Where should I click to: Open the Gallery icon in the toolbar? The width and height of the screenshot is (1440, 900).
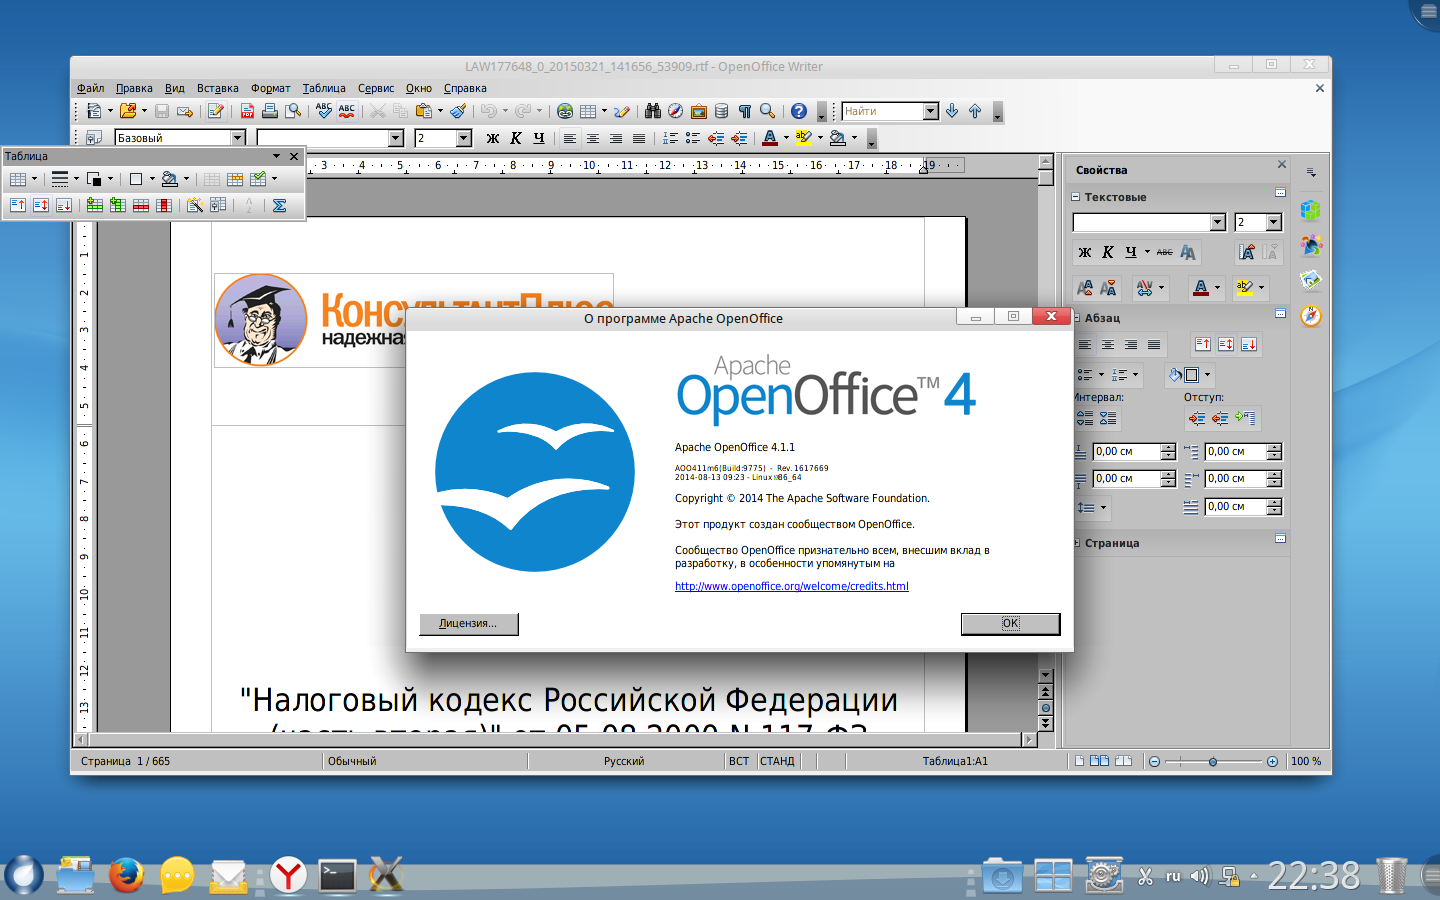pyautogui.click(x=699, y=111)
